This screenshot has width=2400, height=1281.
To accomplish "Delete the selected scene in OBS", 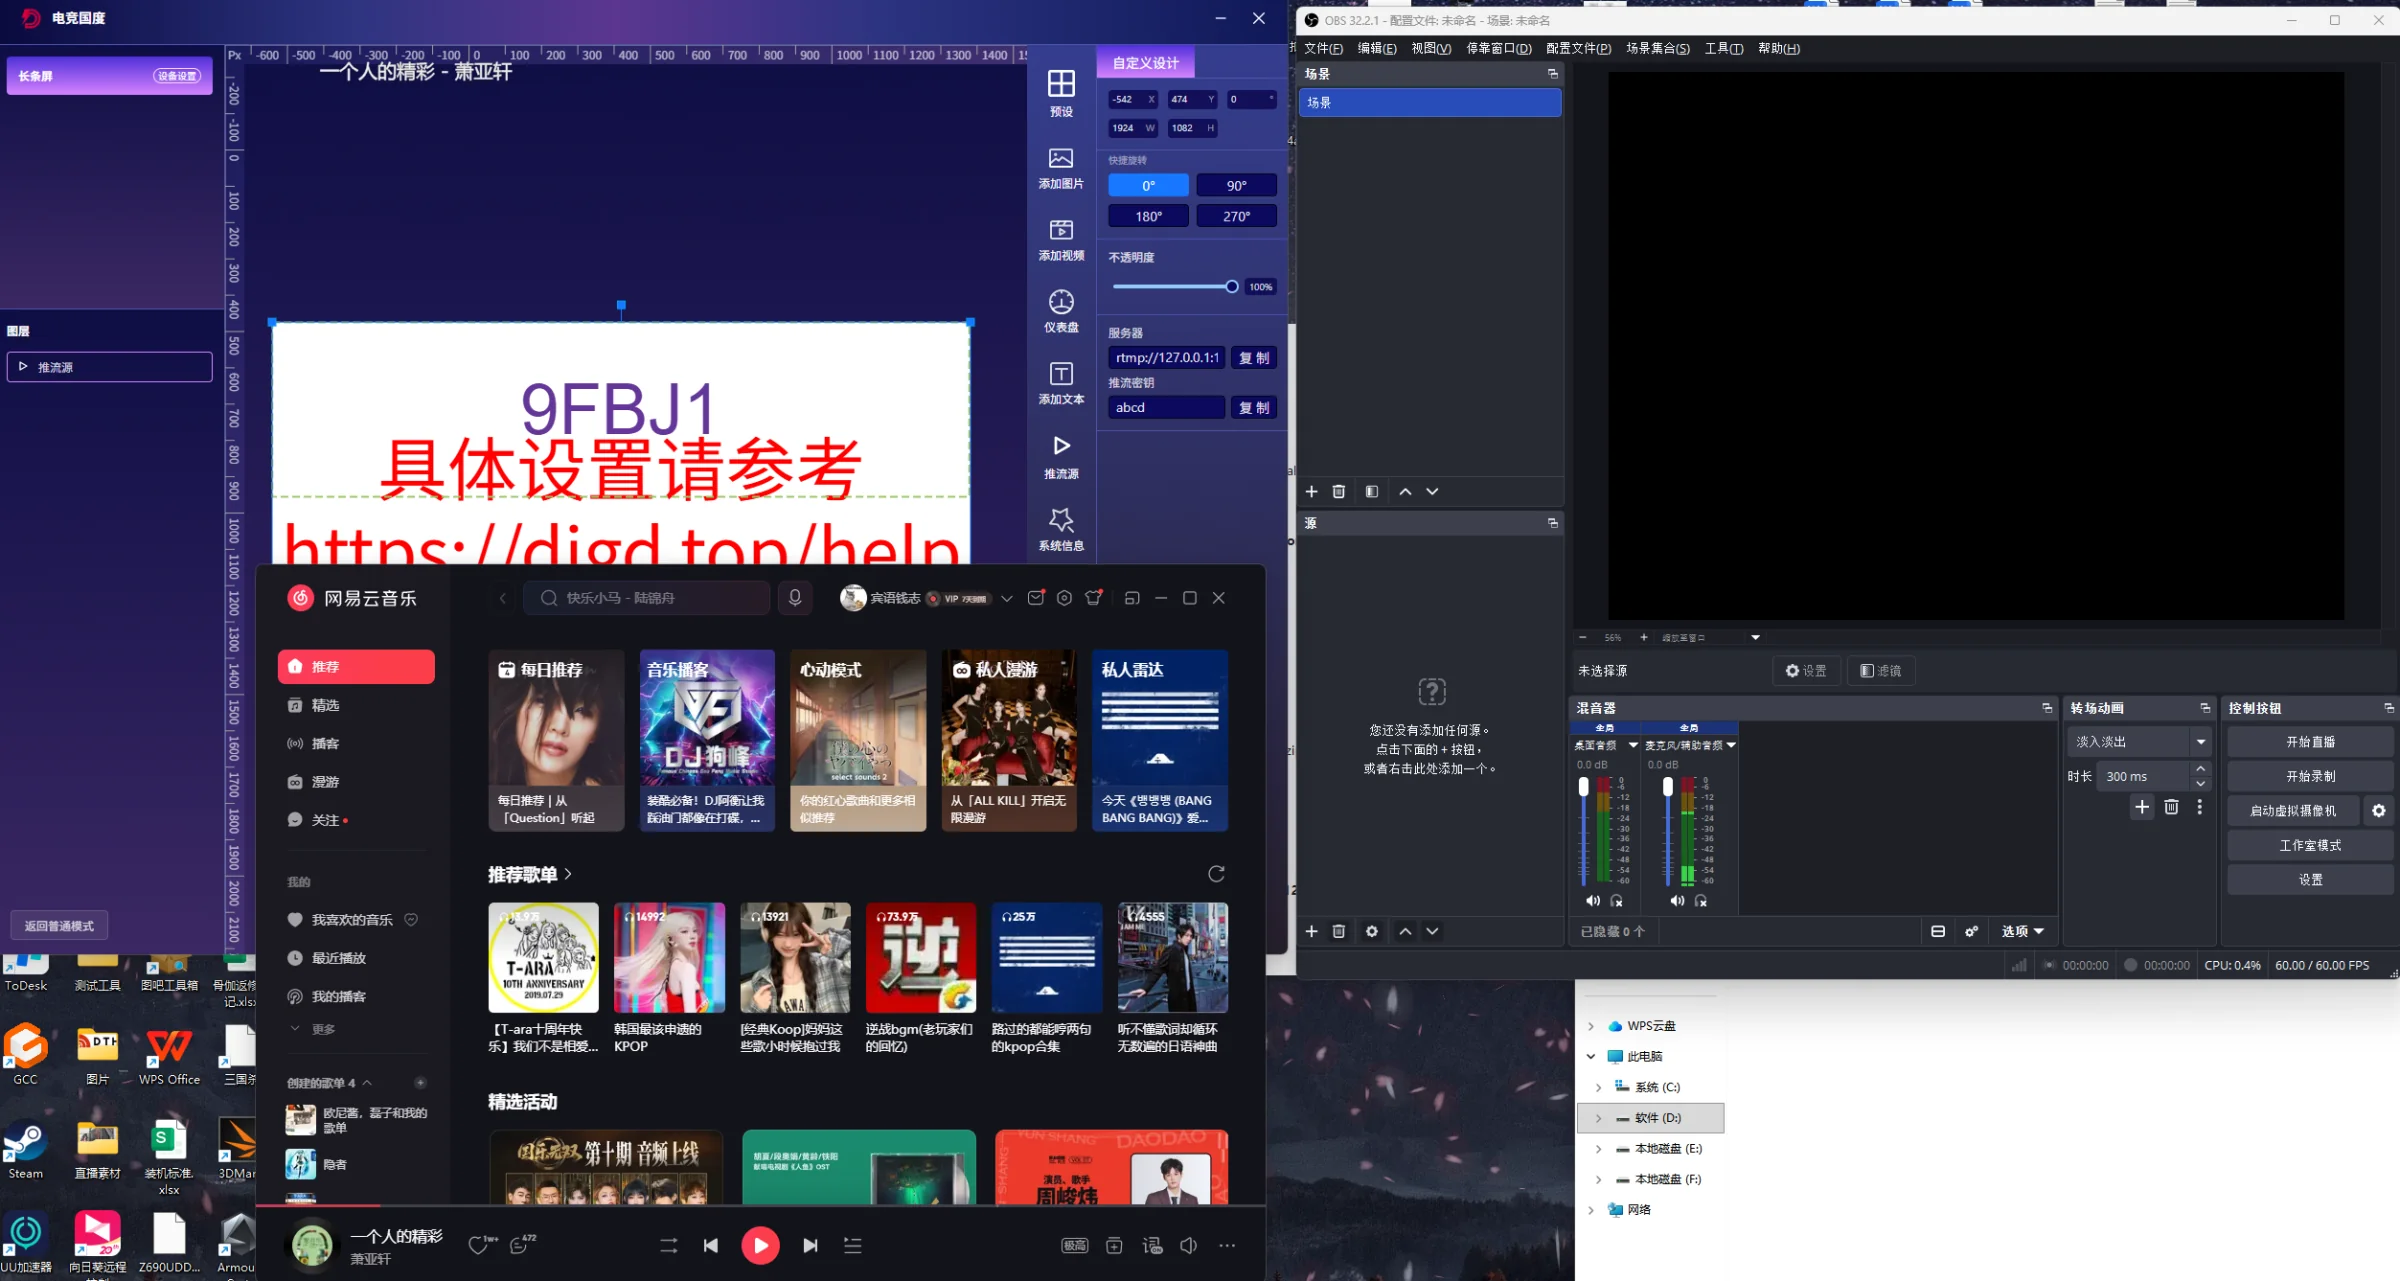I will coord(1339,491).
